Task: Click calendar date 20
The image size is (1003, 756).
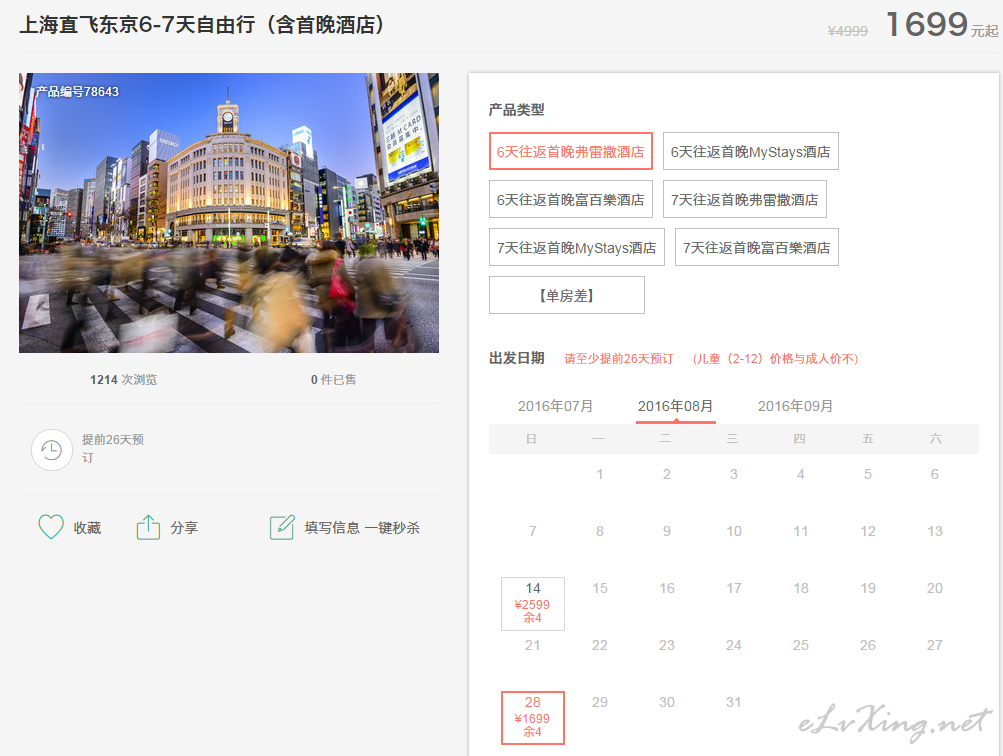Action: point(935,588)
